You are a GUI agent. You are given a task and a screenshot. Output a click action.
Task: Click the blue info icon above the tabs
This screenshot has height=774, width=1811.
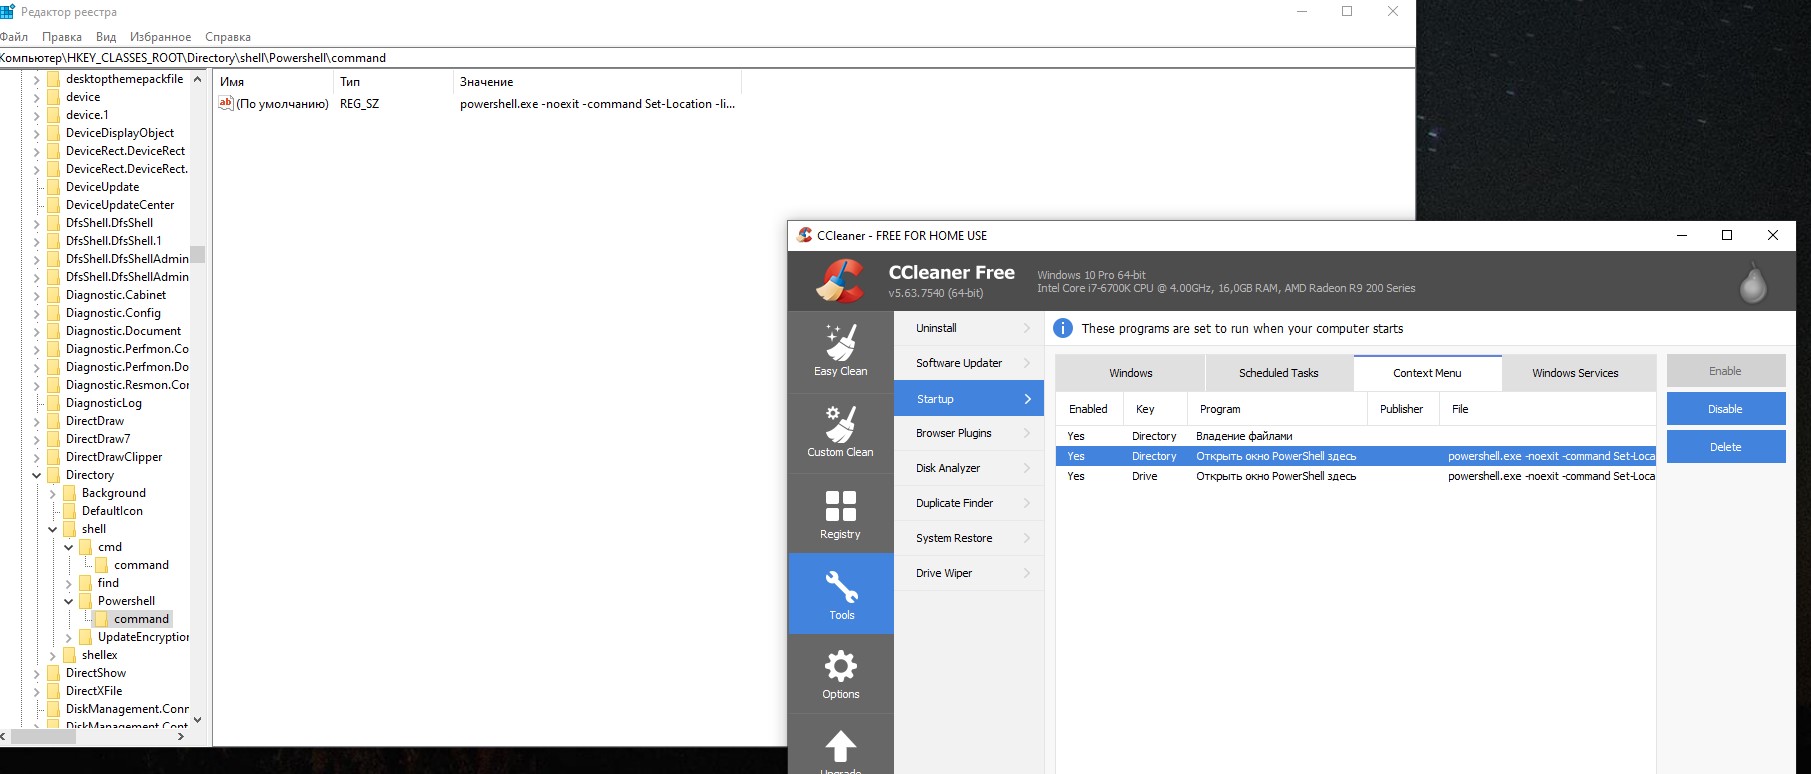click(1063, 328)
